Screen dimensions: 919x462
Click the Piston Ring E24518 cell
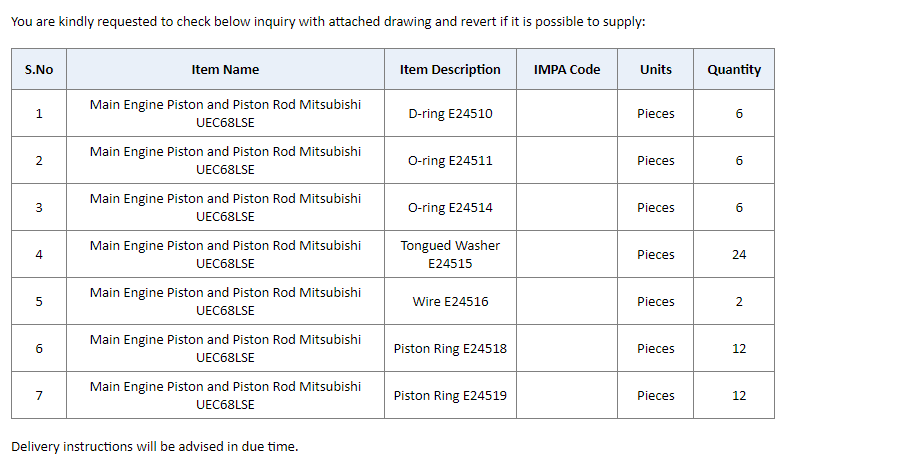point(450,348)
